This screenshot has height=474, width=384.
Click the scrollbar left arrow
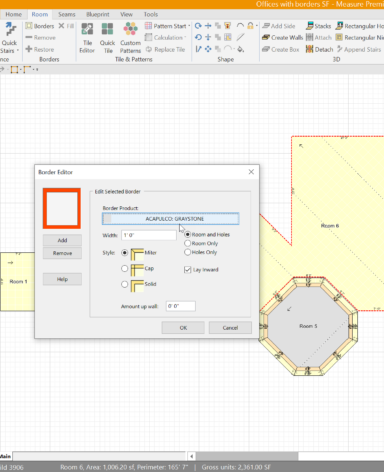pos(191,456)
